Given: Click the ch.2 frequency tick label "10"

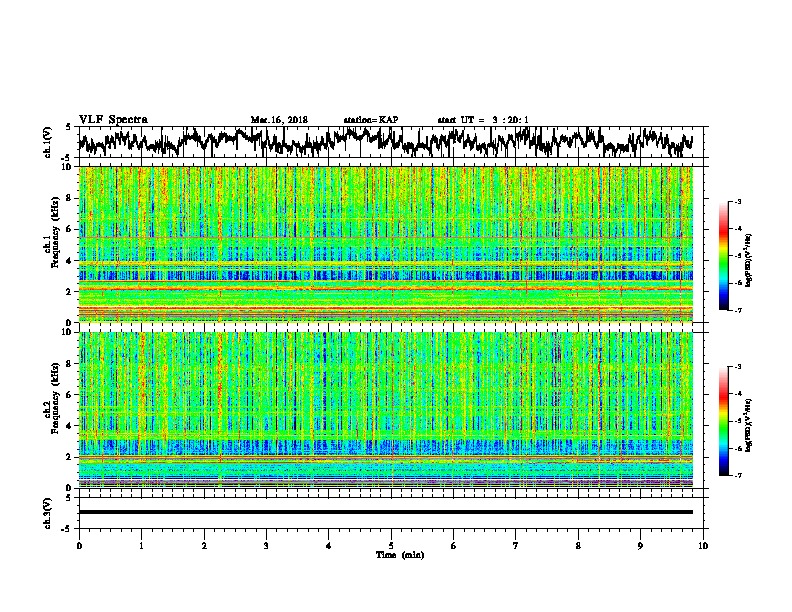Looking at the screenshot, I should (x=68, y=332).
